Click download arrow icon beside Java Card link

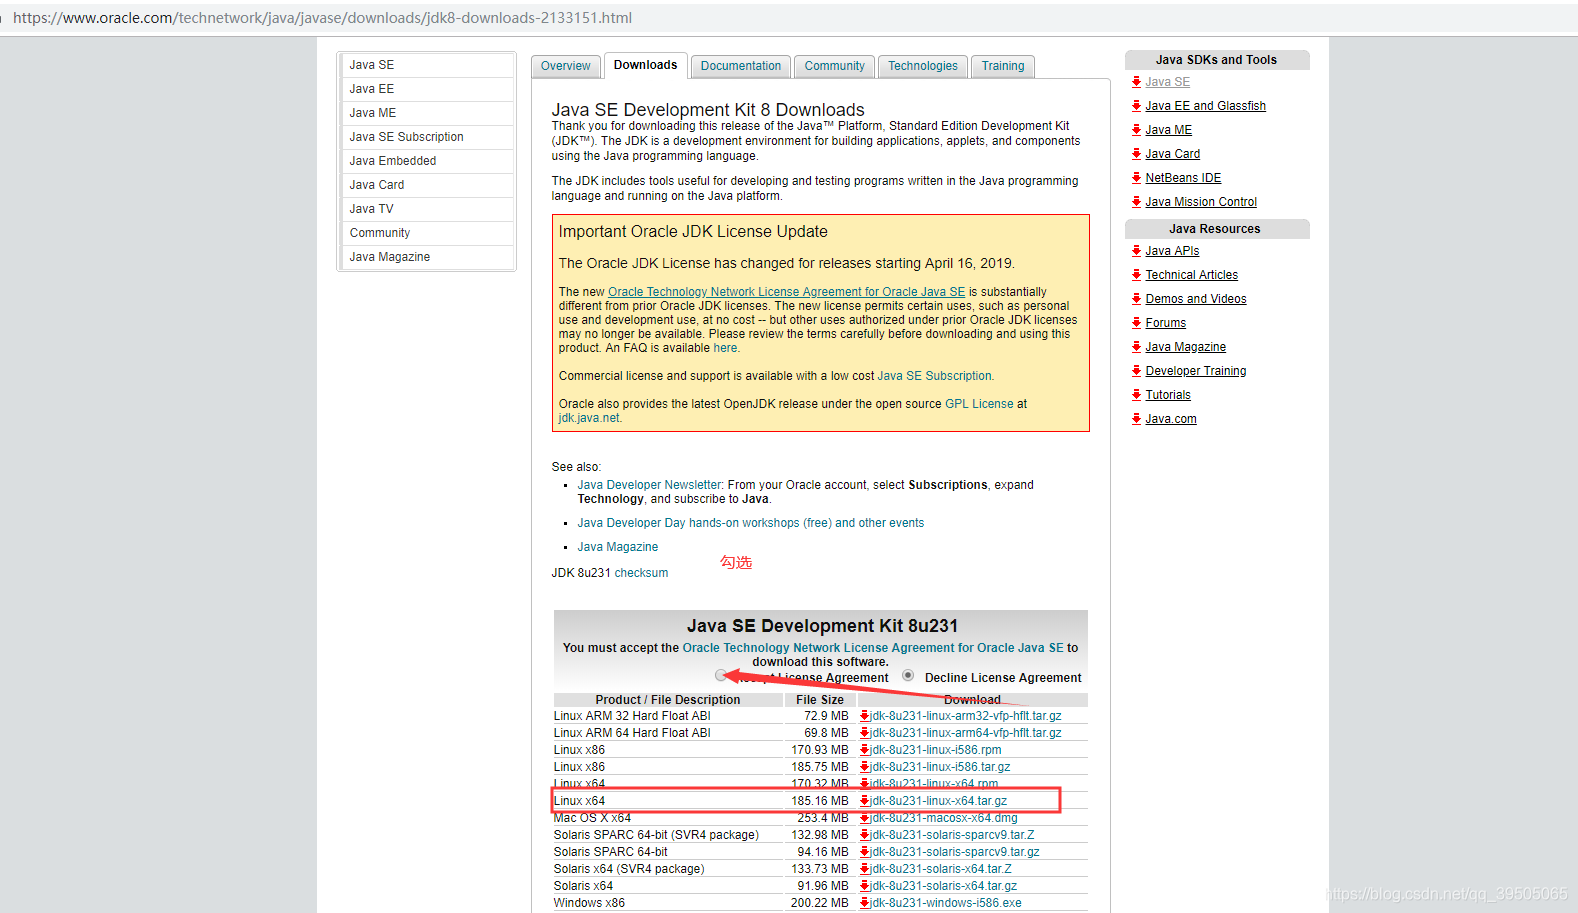click(1136, 154)
